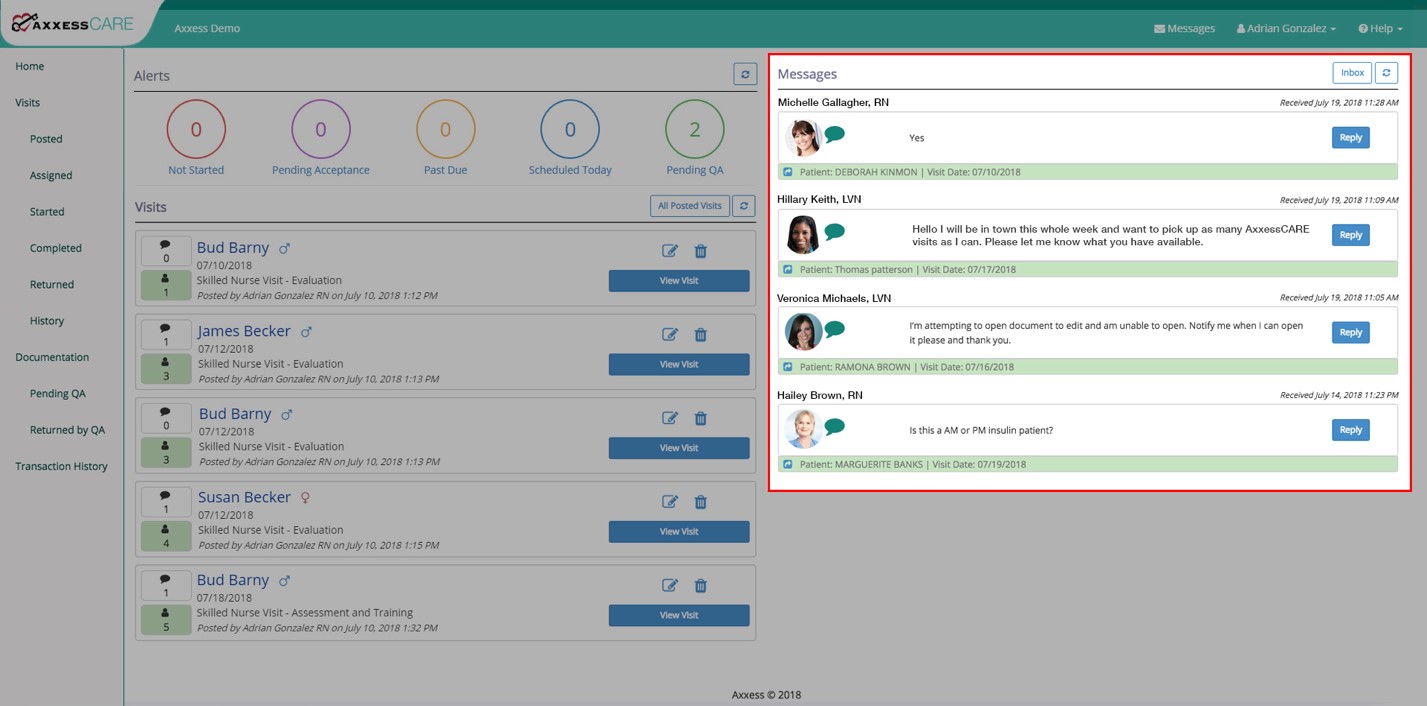This screenshot has width=1427, height=706.
Task: Refresh the Alerts panel
Action: tap(744, 74)
